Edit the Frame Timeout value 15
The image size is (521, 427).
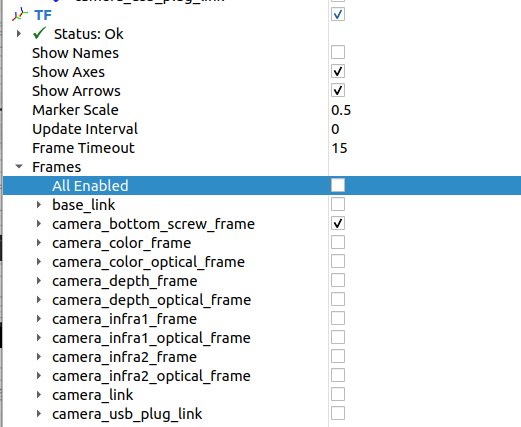339,148
